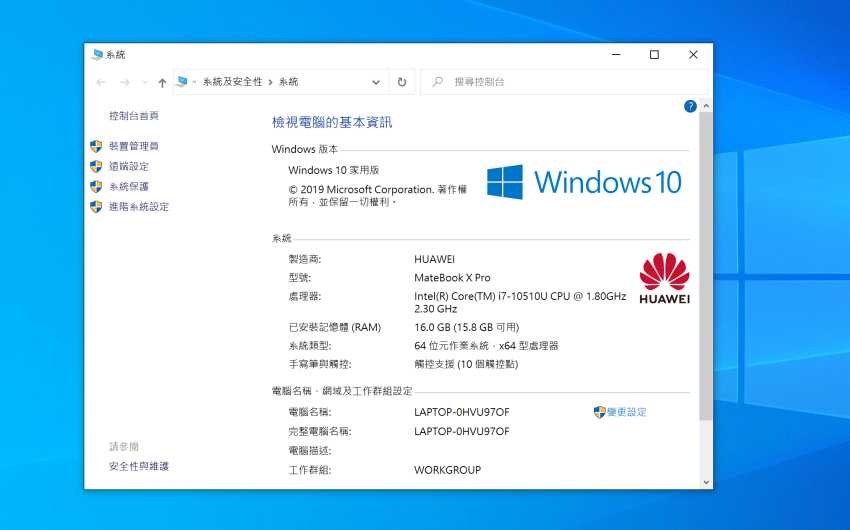Click shield icon beside 進階系統設定

click(x=96, y=206)
